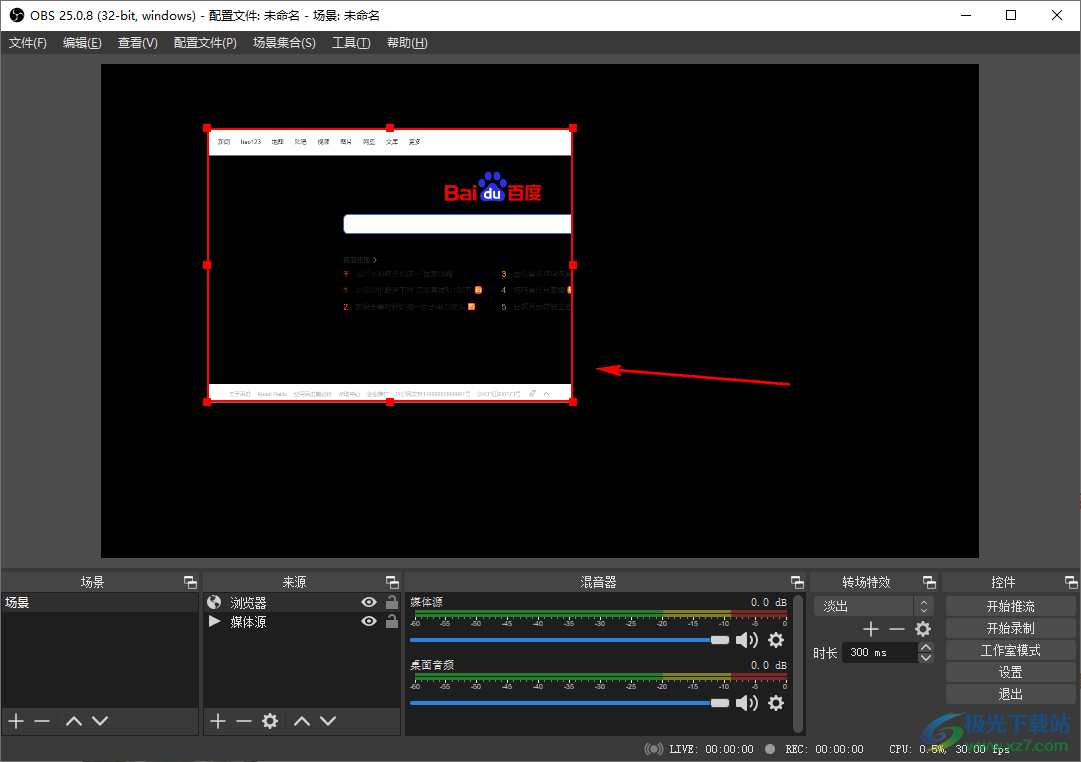Image resolution: width=1081 pixels, height=762 pixels.
Task: Click the 退出 button
Action: [1010, 694]
